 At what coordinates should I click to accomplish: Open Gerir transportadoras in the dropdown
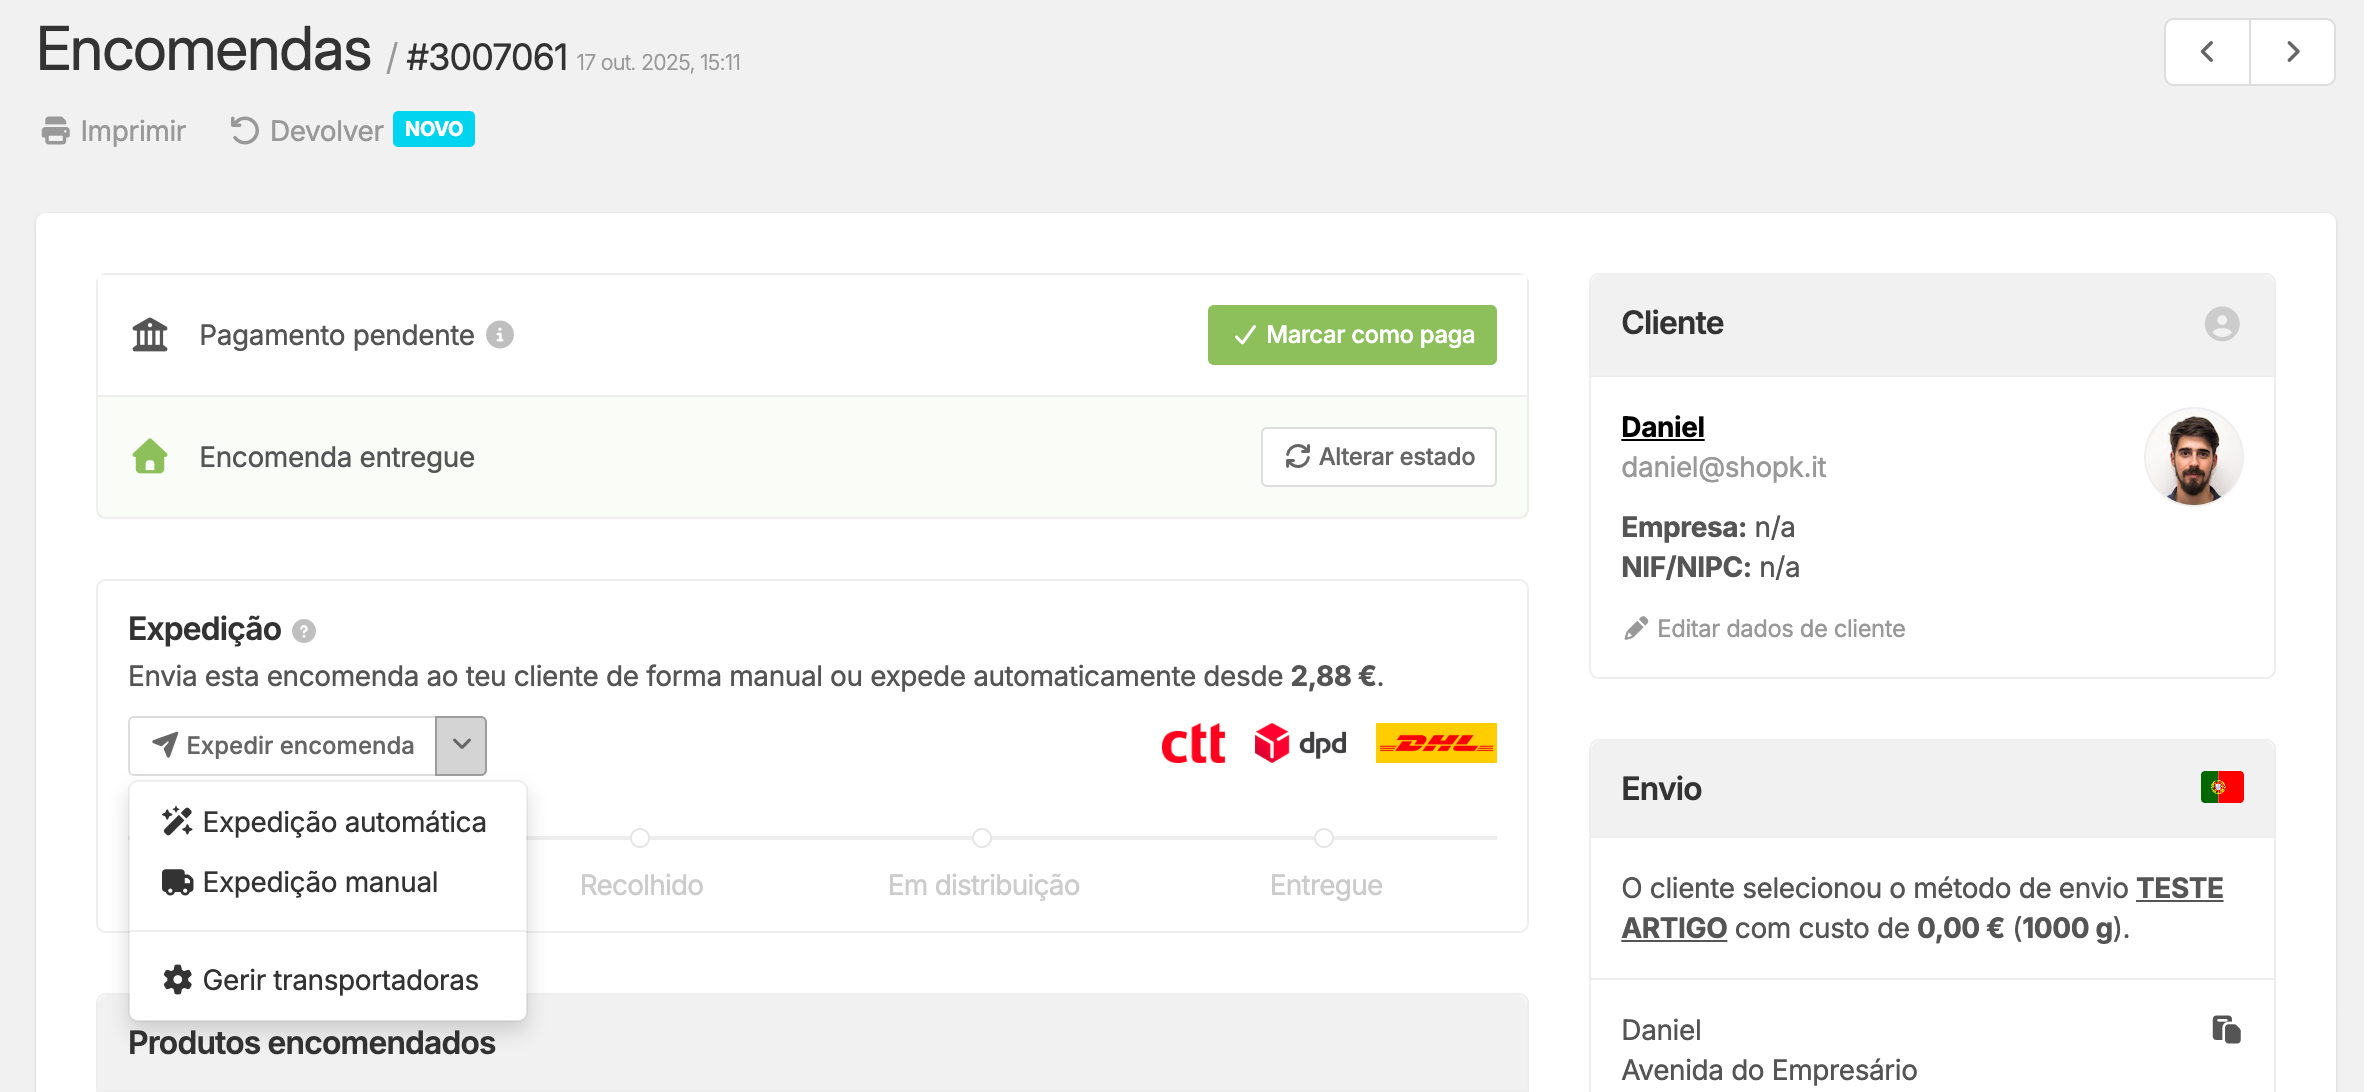(340, 980)
